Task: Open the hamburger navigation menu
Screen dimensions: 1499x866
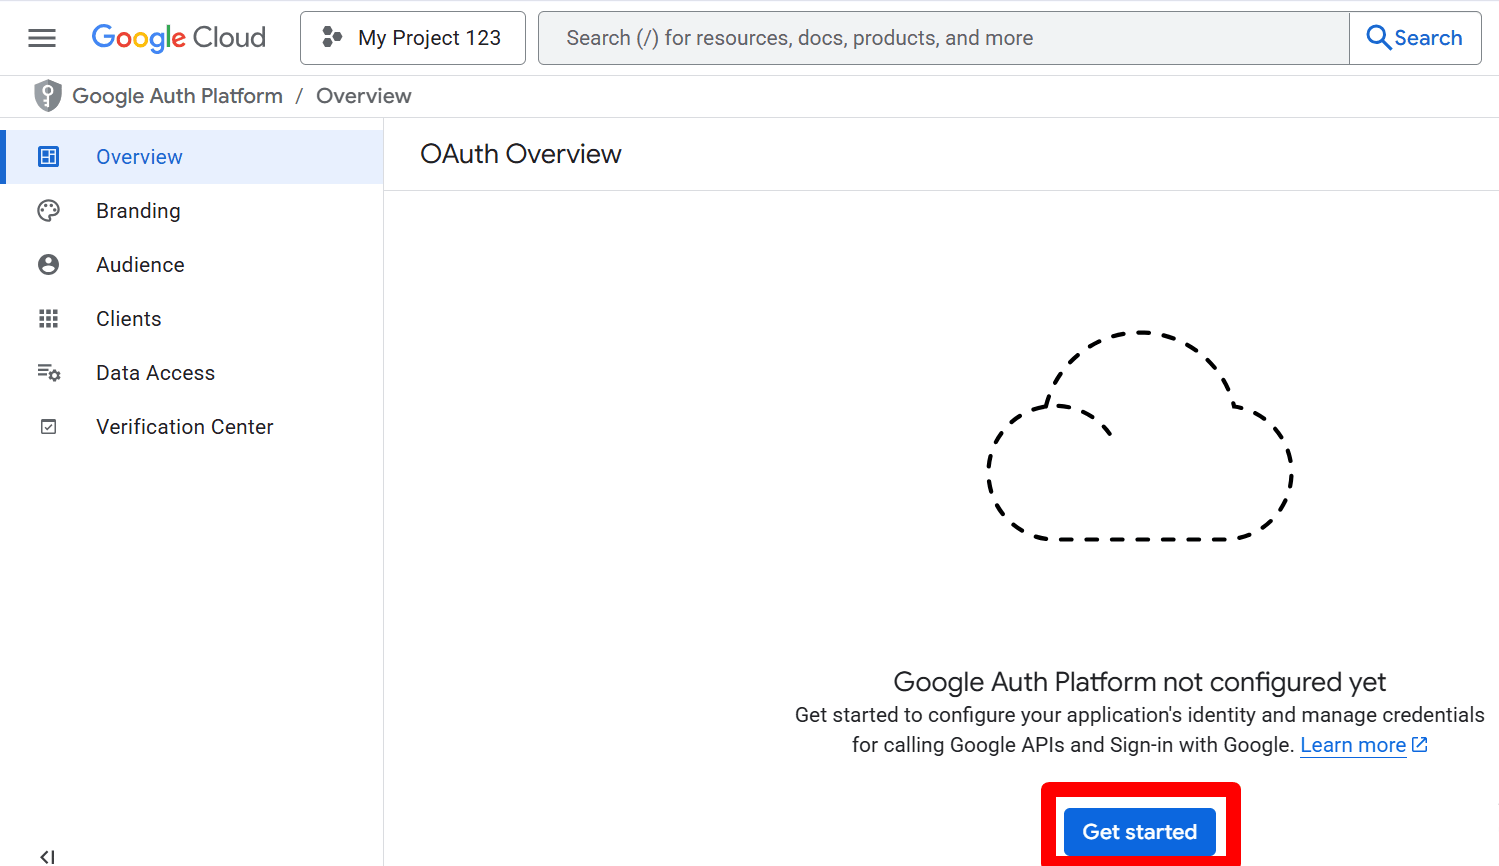Action: pos(42,38)
